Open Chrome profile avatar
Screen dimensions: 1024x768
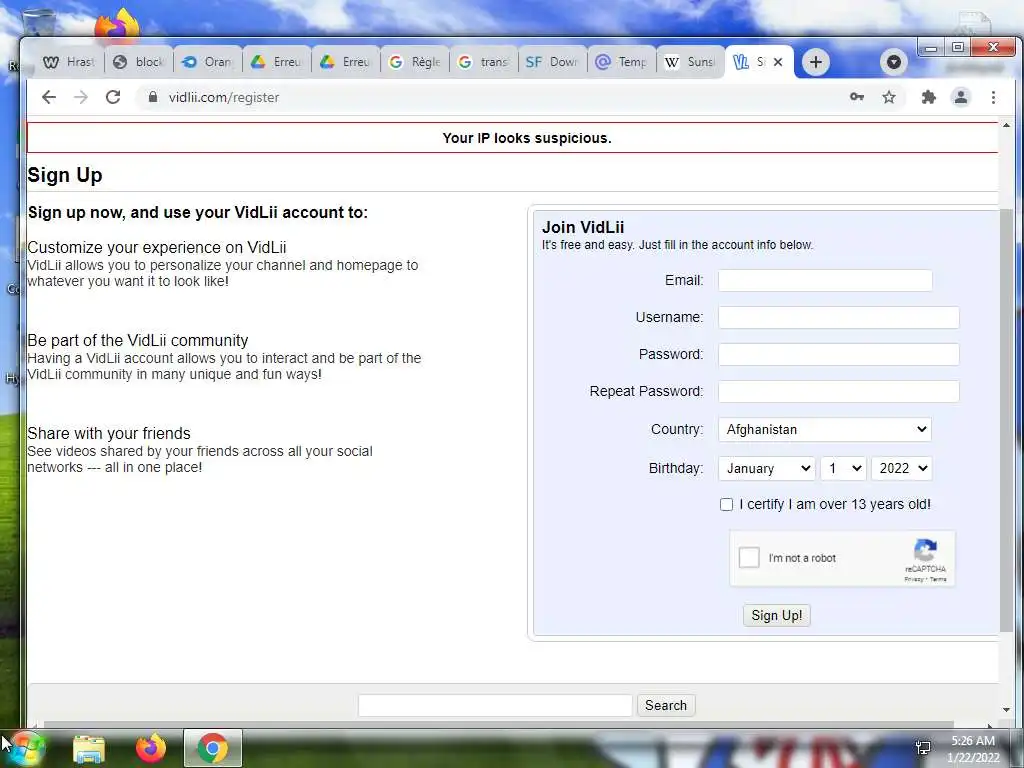tap(961, 97)
